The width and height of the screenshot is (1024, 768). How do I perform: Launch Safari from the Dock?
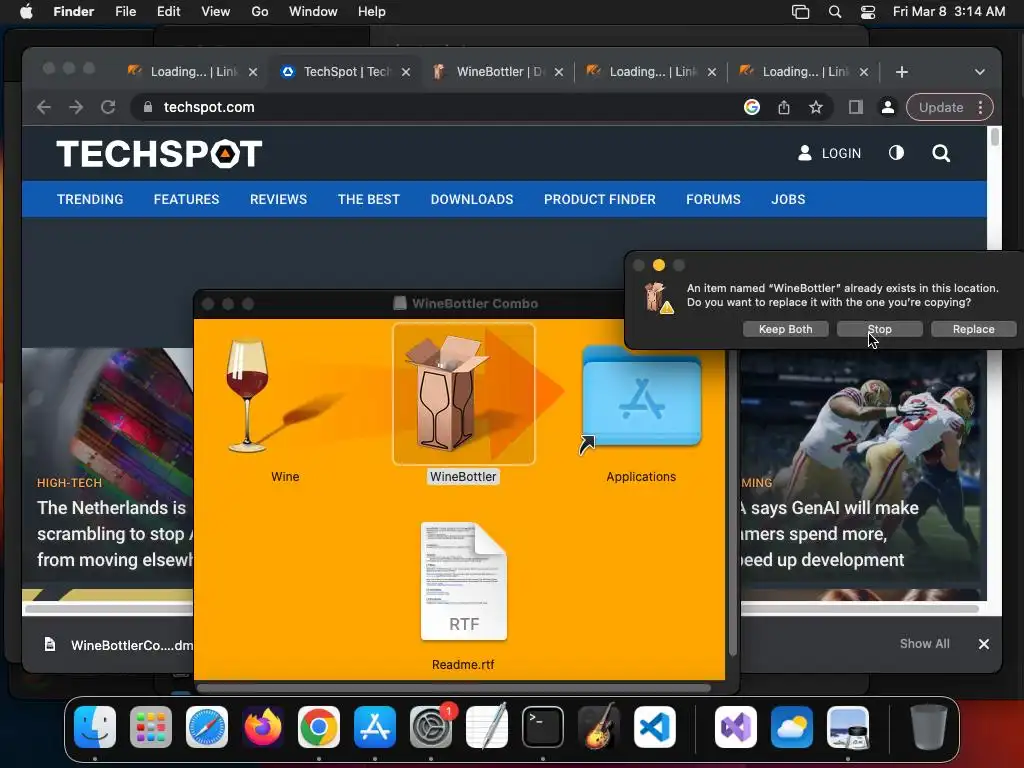pyautogui.click(x=207, y=727)
